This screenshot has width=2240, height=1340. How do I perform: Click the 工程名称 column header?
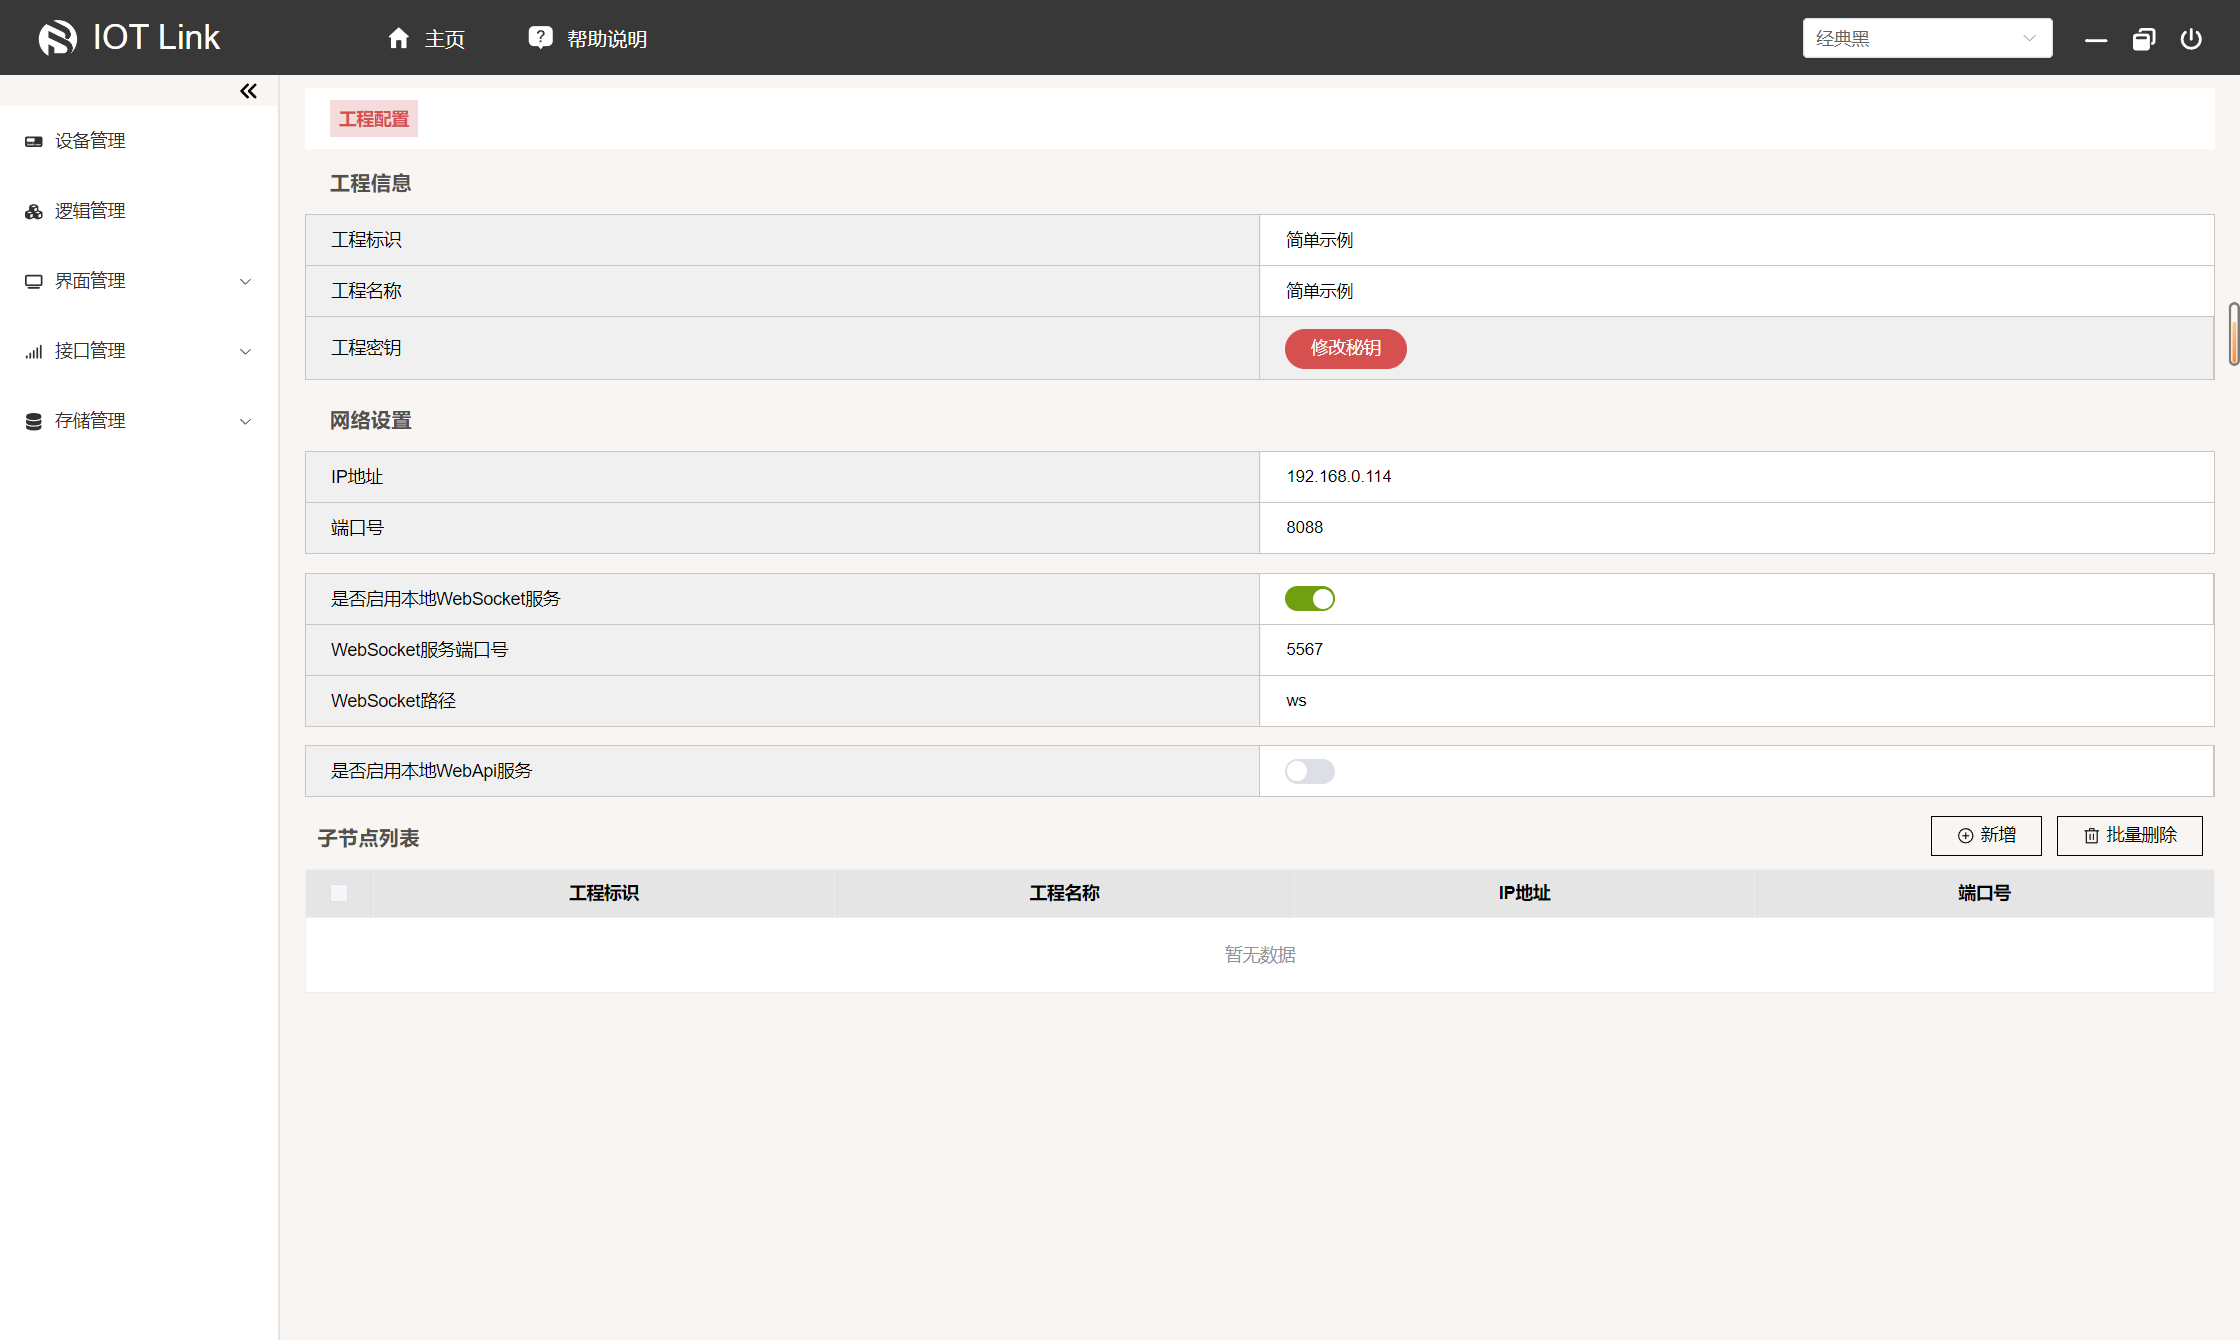[1064, 893]
